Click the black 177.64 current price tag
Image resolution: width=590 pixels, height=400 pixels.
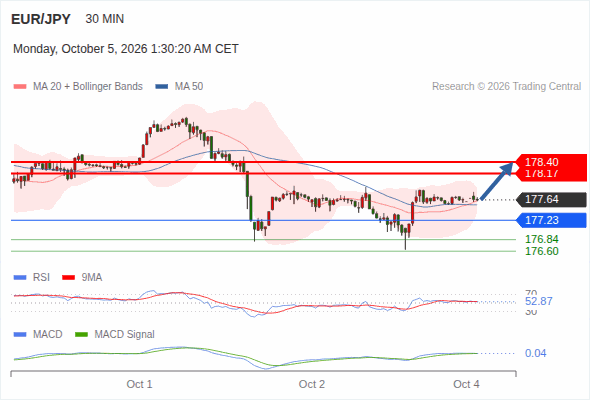tap(551, 199)
